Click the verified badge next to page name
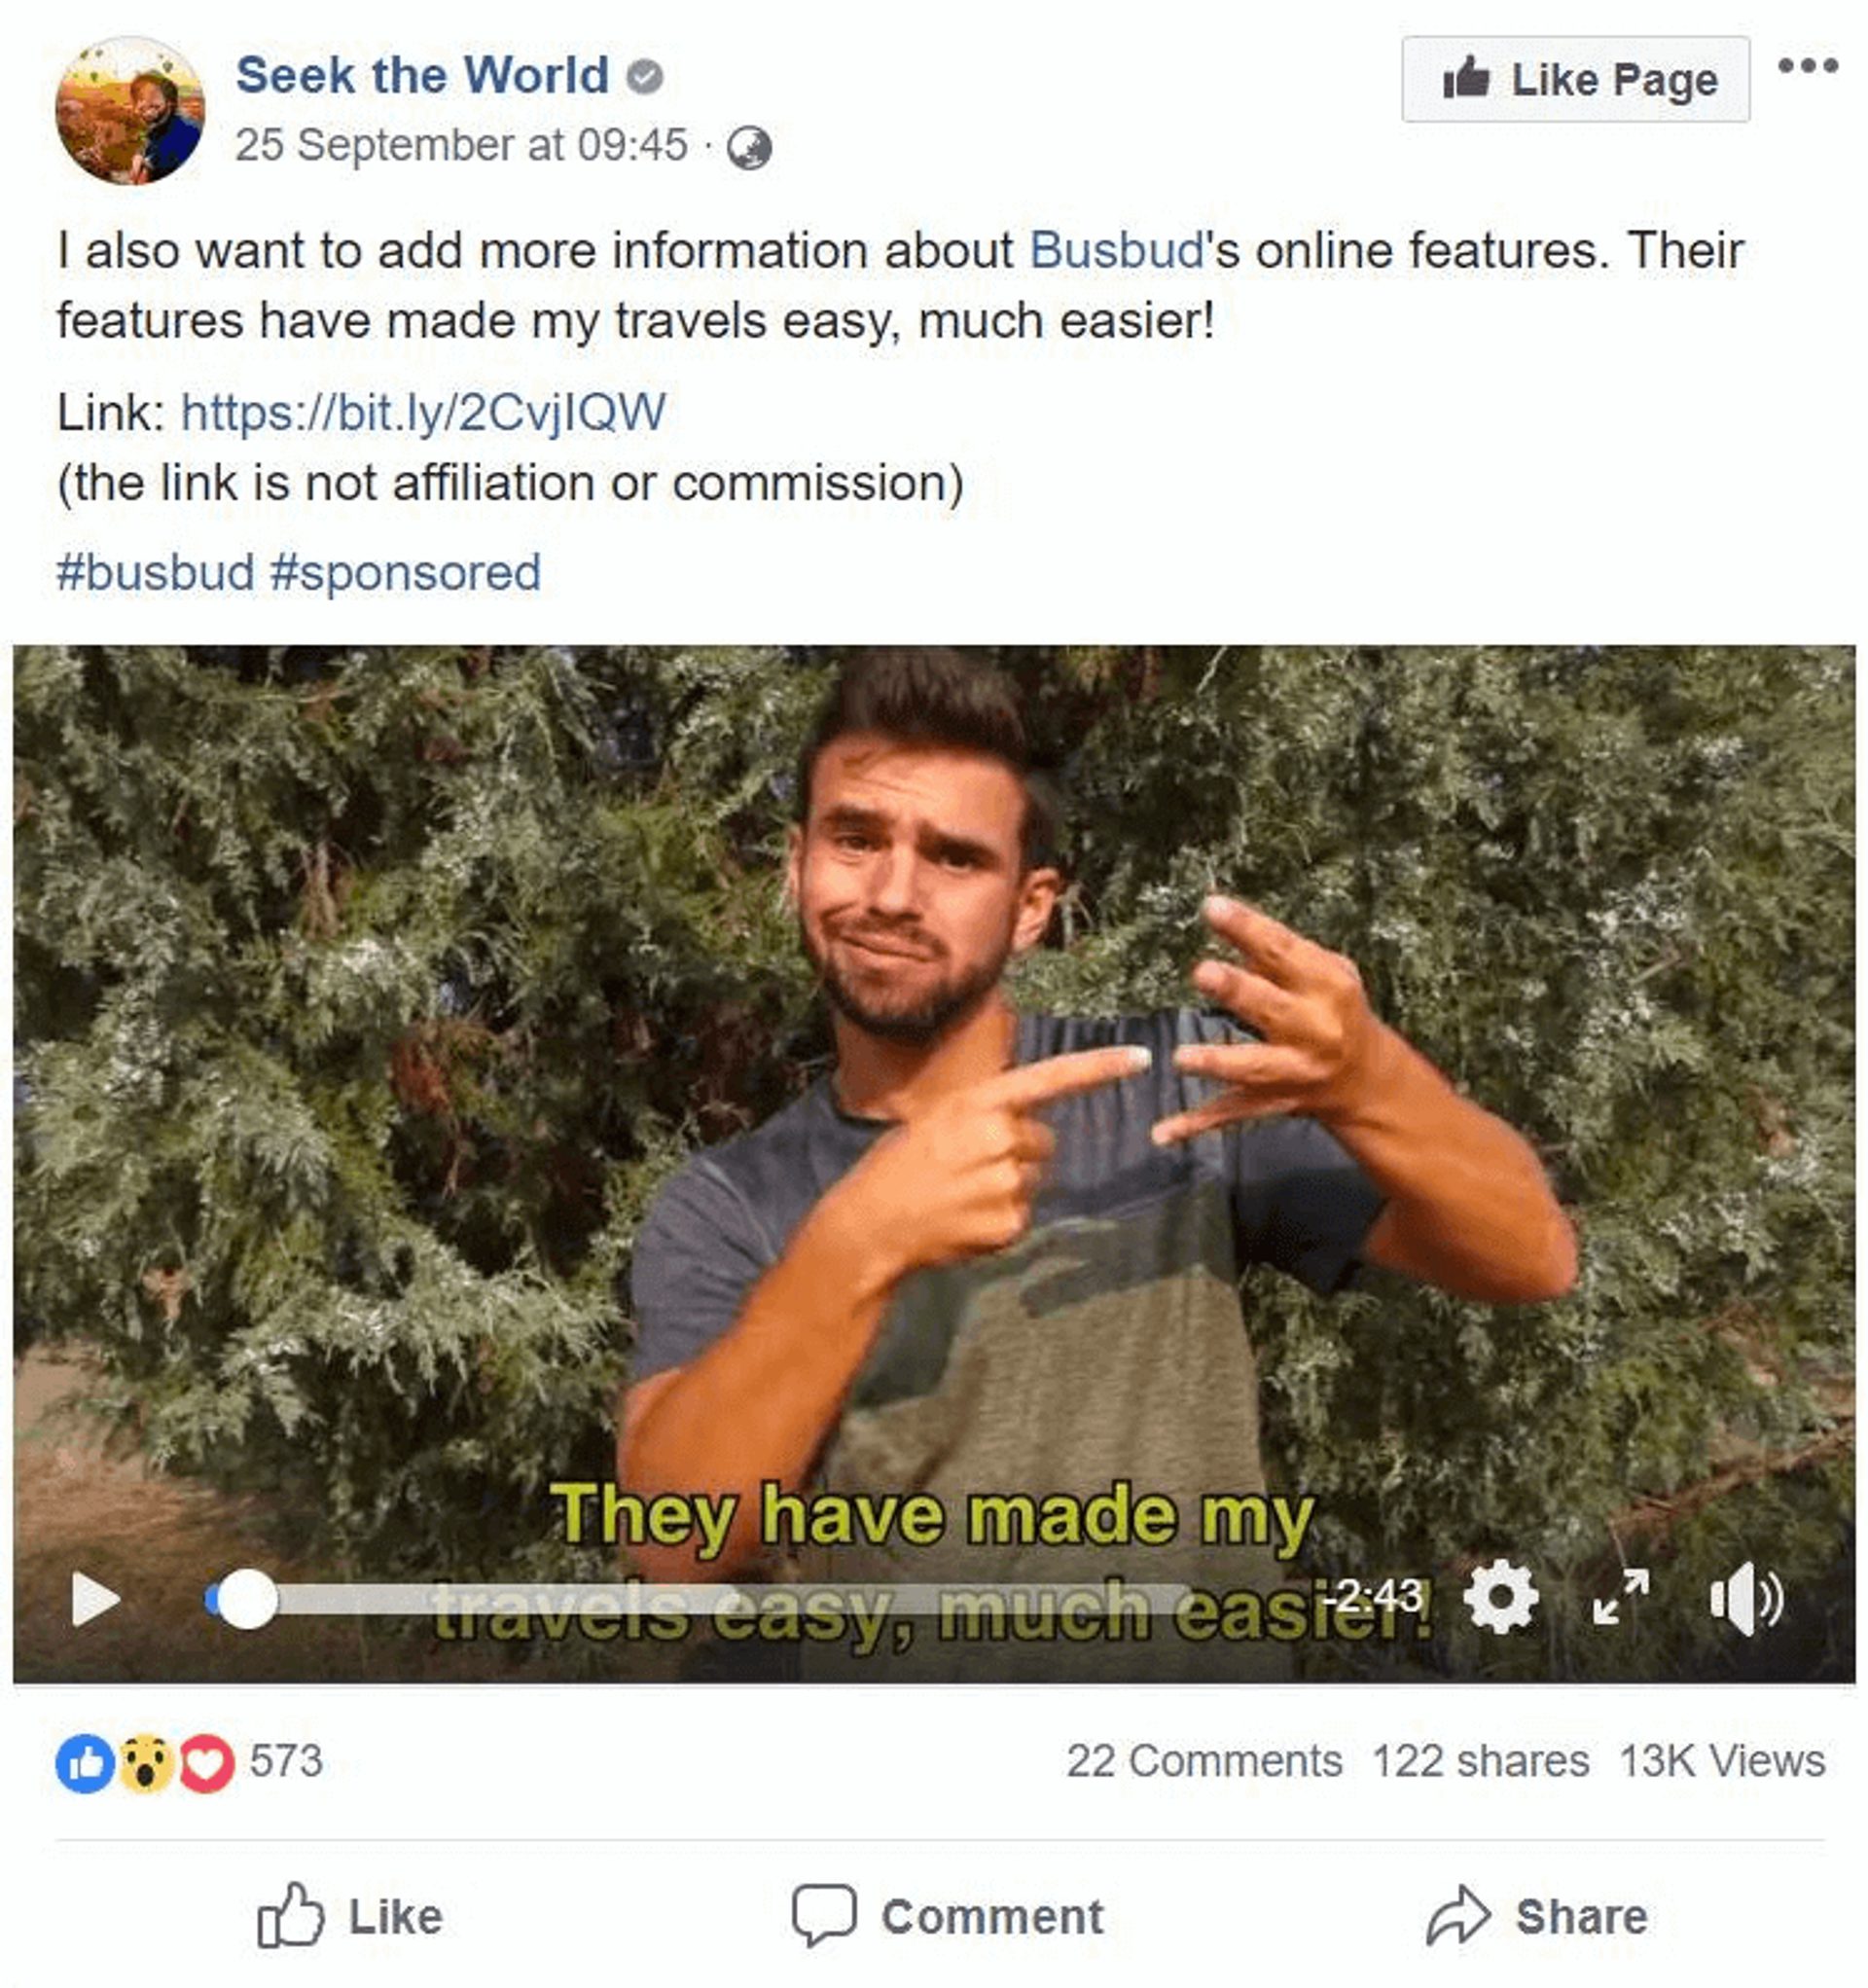This screenshot has height=1988, width=1868. [x=645, y=74]
